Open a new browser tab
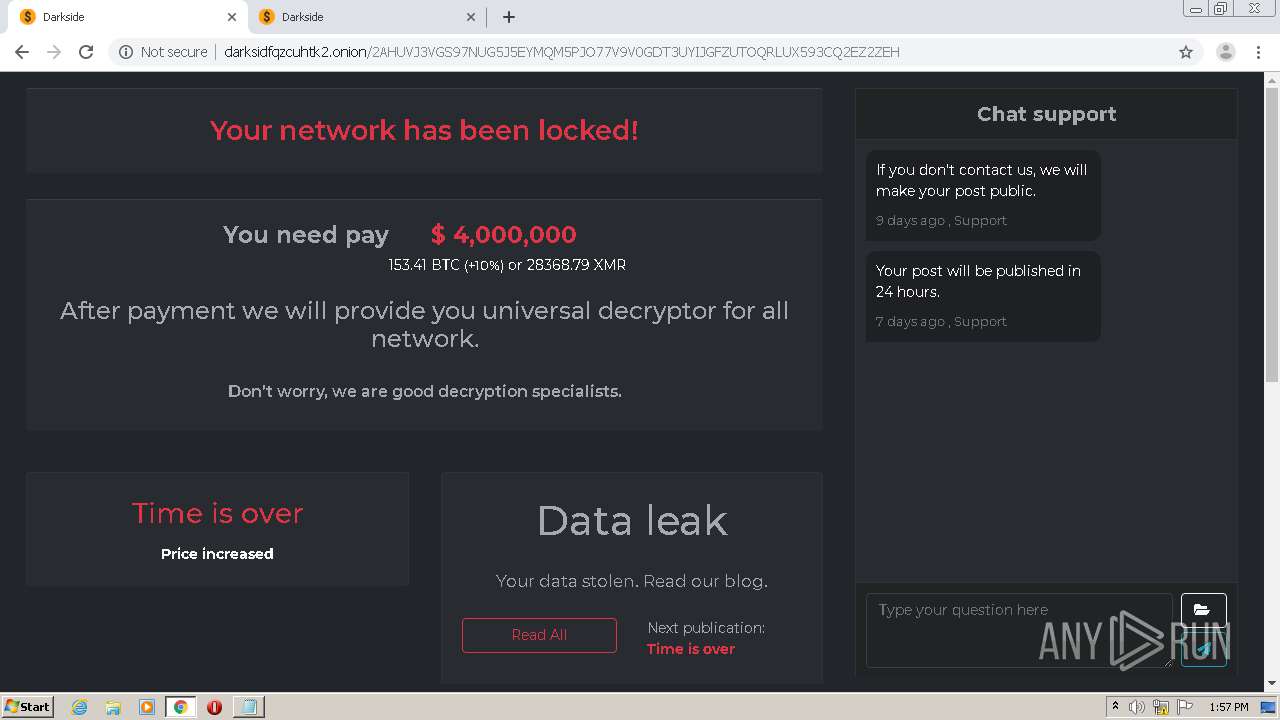This screenshot has width=1280, height=720. (x=509, y=17)
